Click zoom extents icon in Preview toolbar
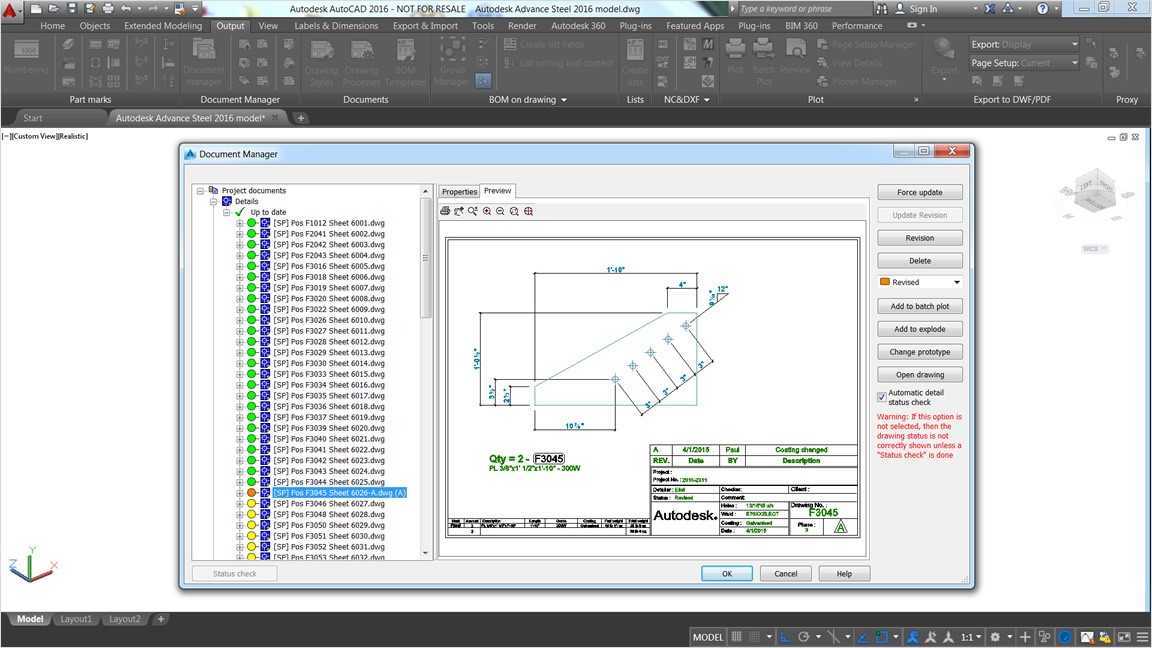The width and height of the screenshot is (1152, 648). pos(528,211)
